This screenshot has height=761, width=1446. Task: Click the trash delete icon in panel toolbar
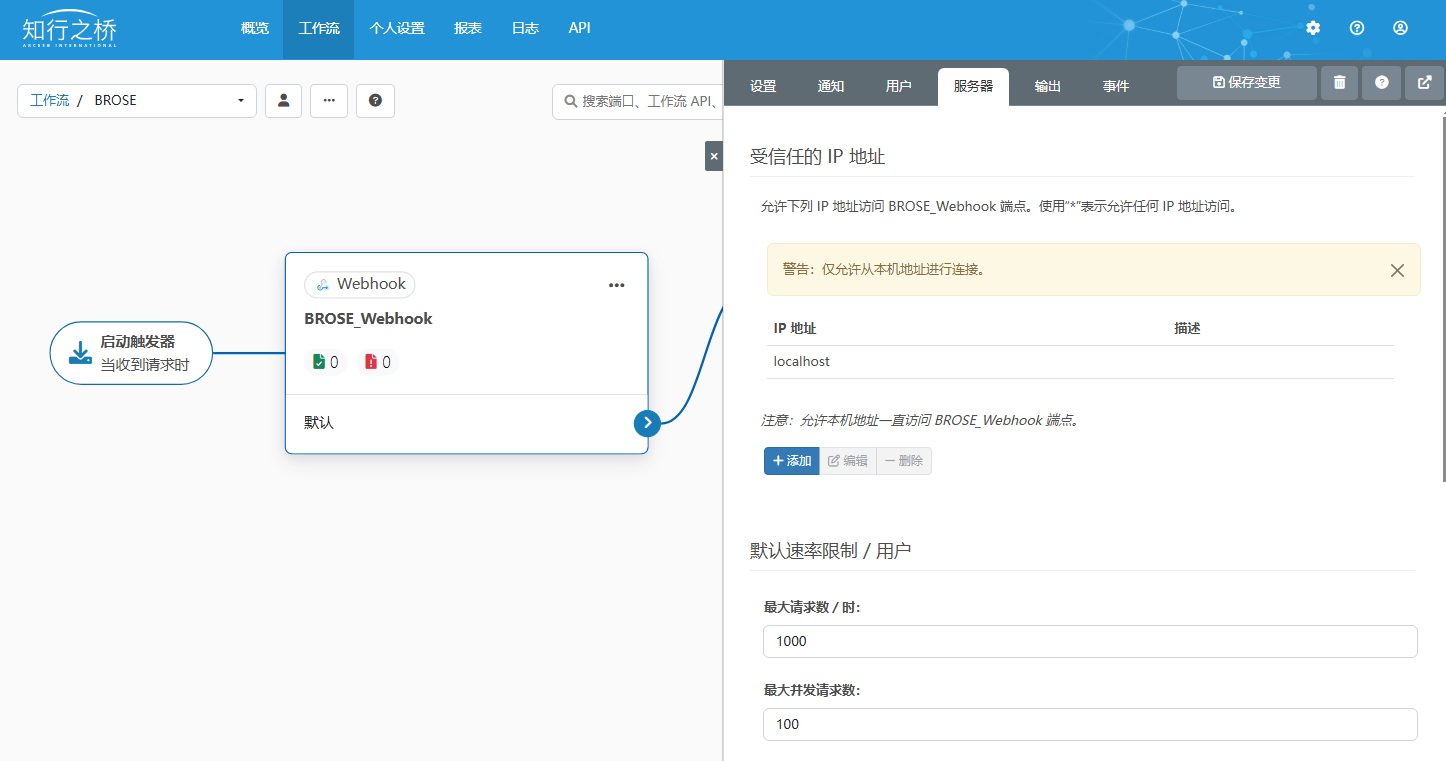tap(1339, 83)
